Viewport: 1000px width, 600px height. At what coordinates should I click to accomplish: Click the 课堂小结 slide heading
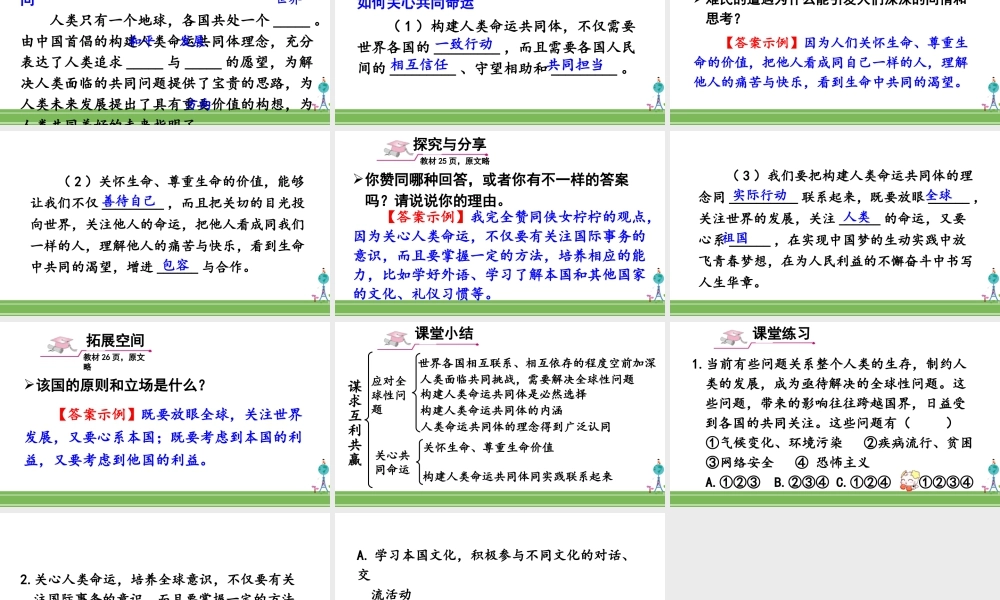445,334
